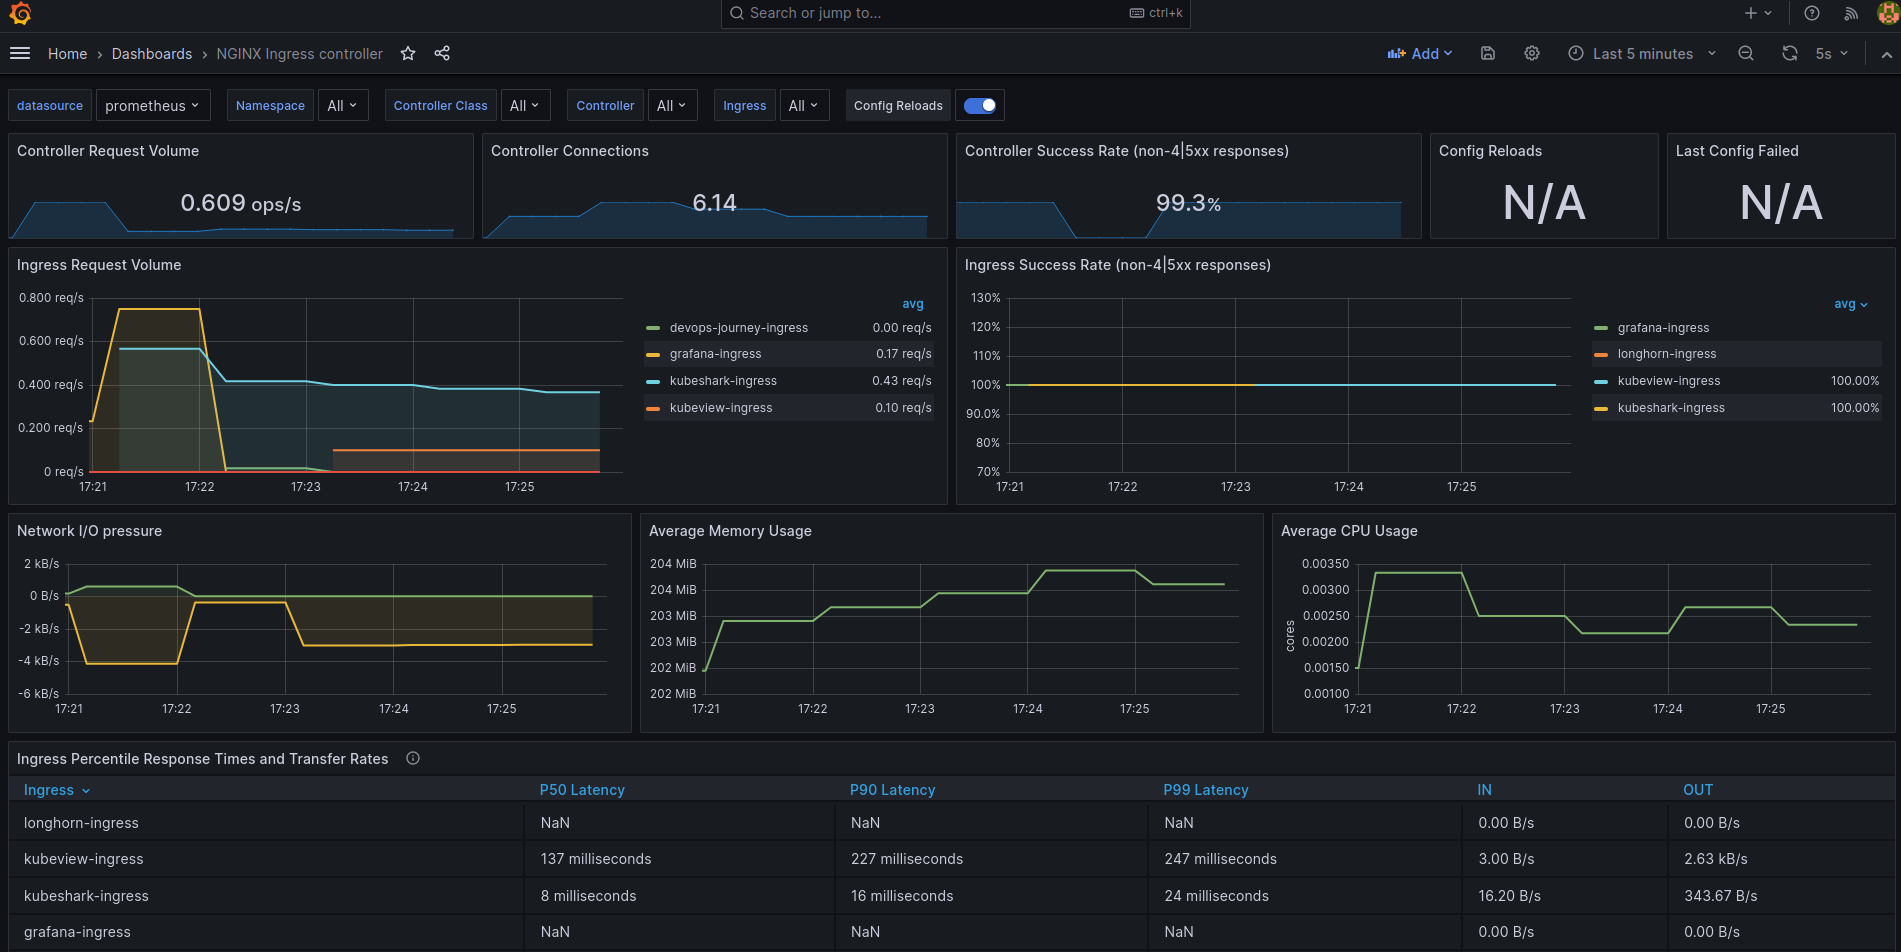1901x952 pixels.
Task: Zoom out the time range
Action: click(1746, 54)
